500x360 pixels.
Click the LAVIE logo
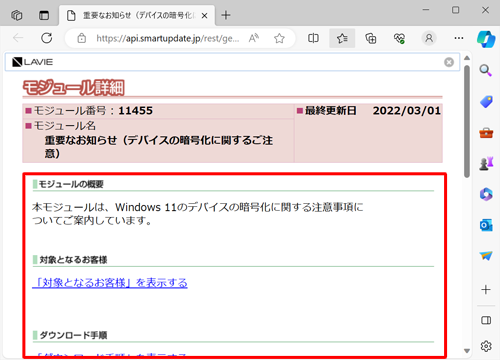click(x=32, y=62)
